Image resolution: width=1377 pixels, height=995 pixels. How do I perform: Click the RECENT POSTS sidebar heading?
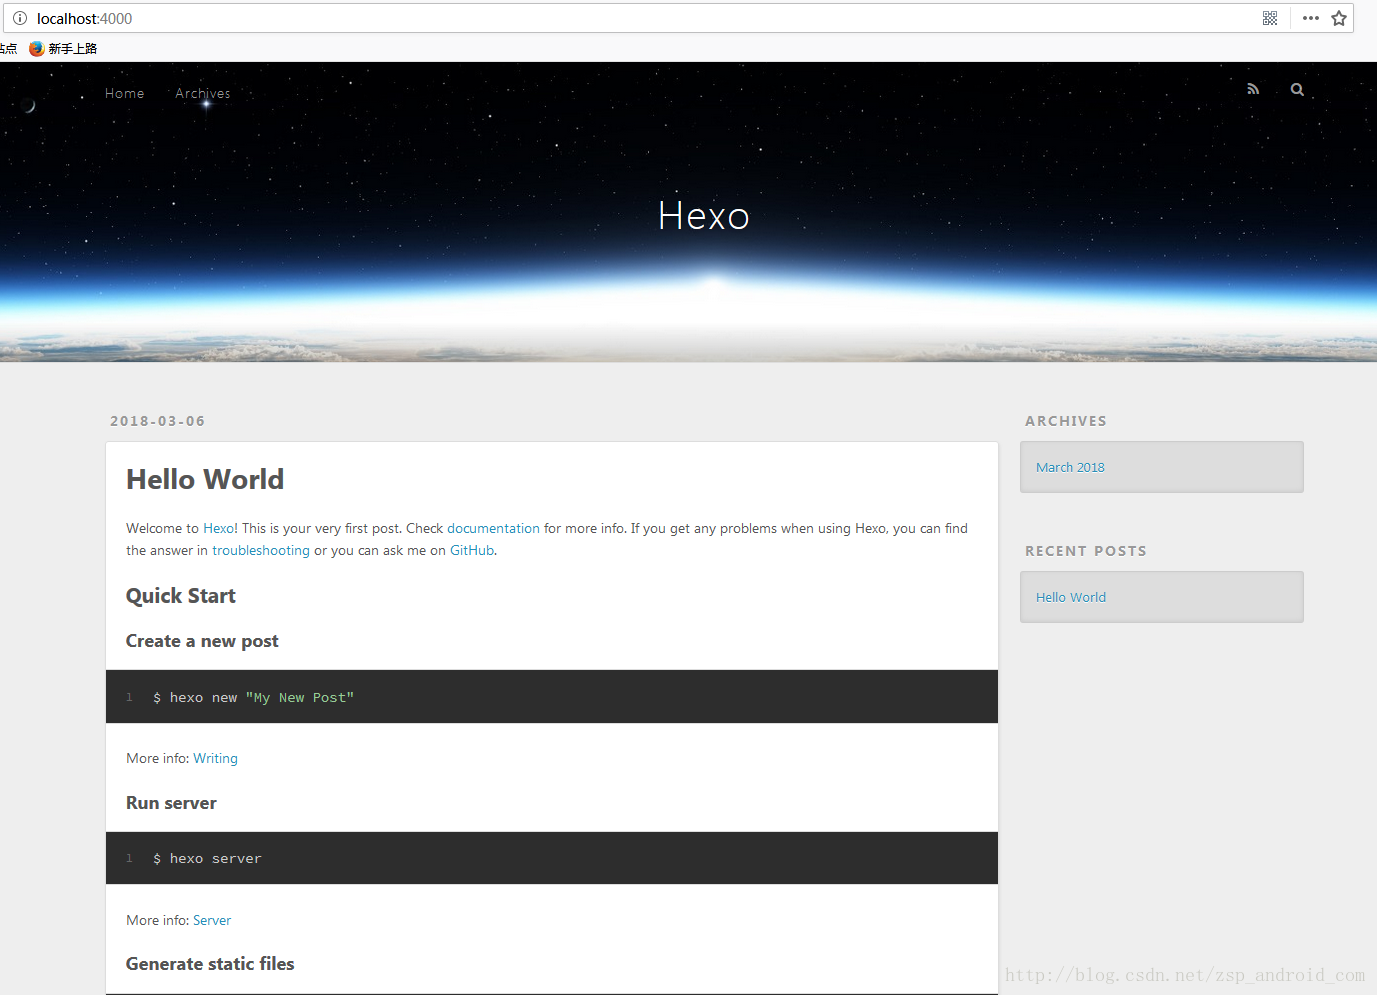click(x=1086, y=551)
